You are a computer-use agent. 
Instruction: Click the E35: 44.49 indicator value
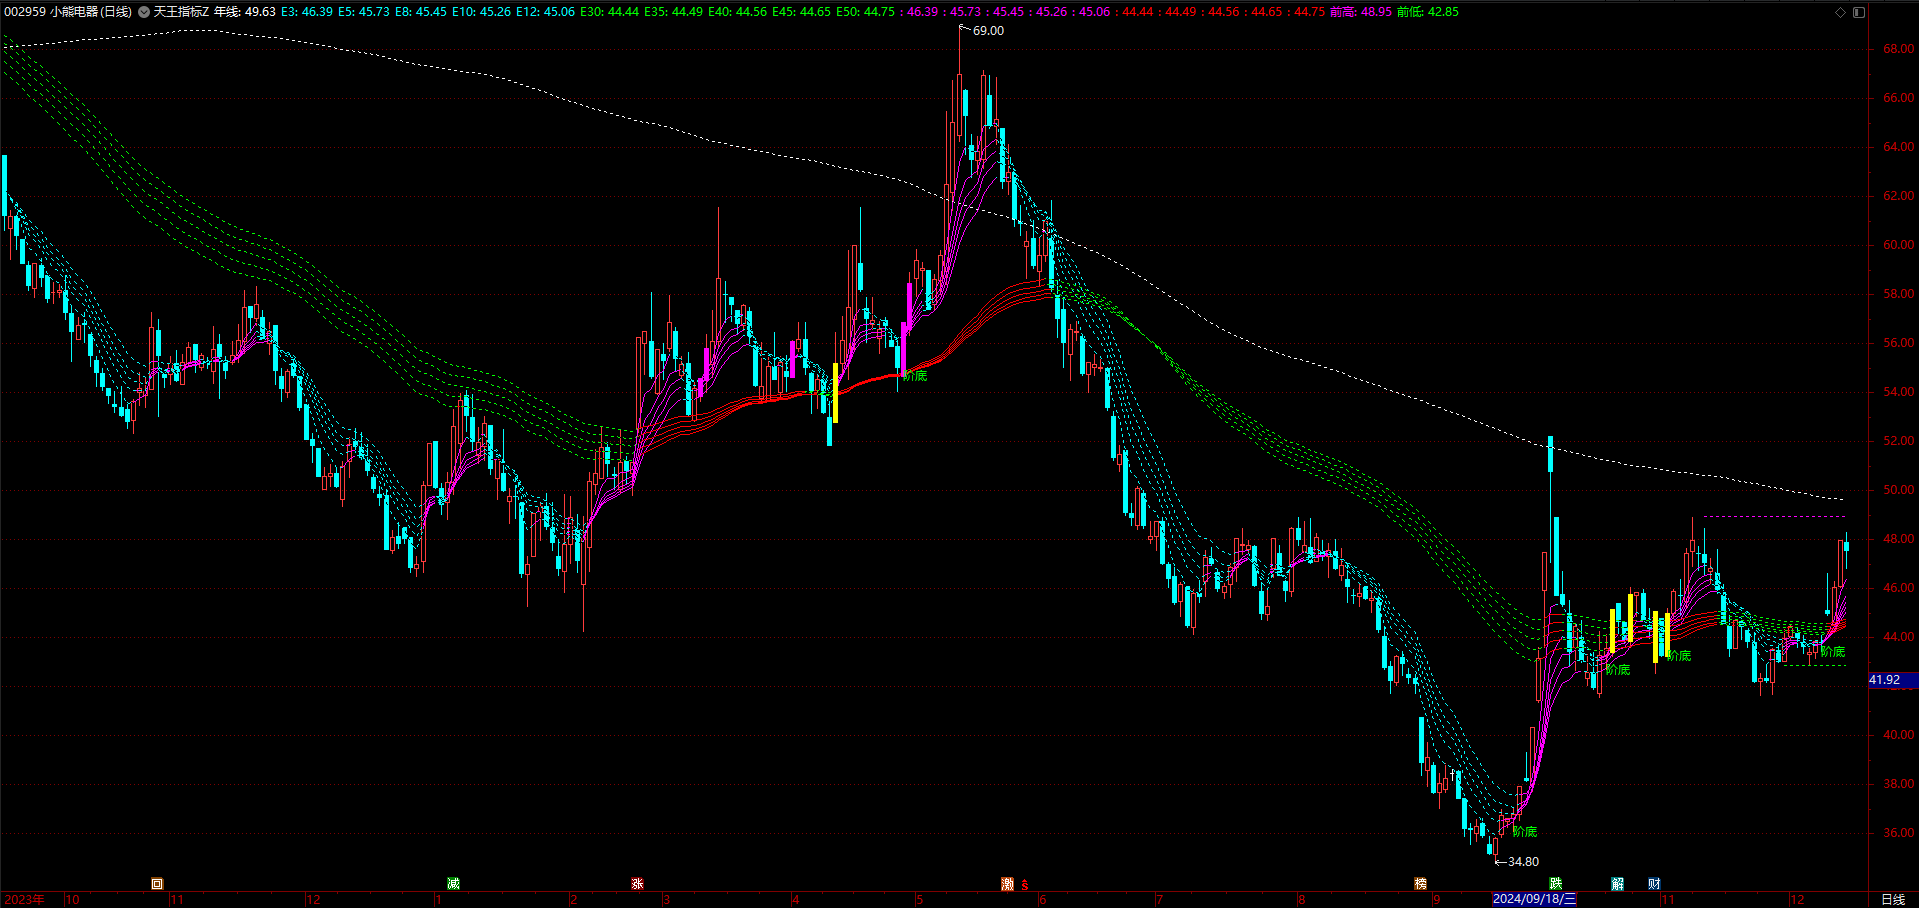click(x=673, y=12)
